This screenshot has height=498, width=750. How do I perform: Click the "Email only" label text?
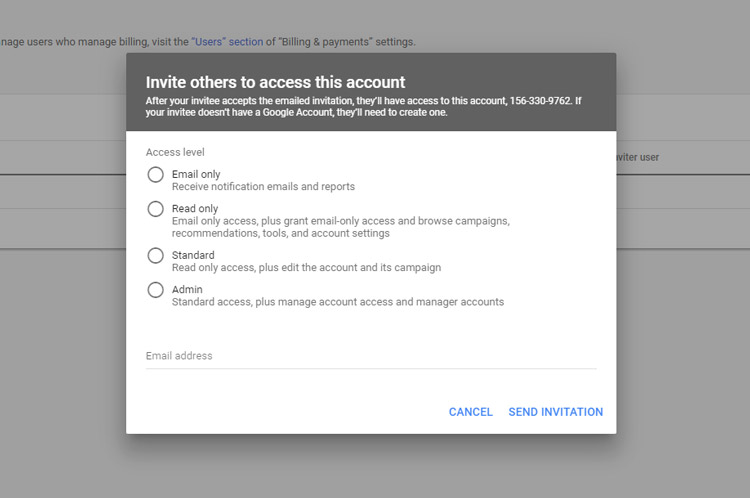coord(196,174)
